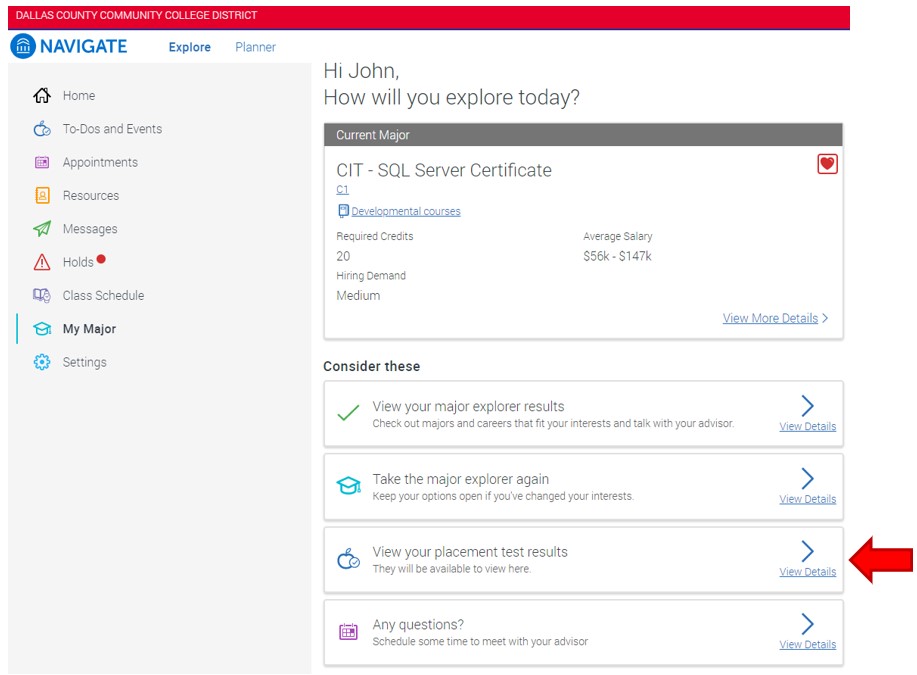Select the Resources orange icon
The image size is (917, 675).
(x=42, y=196)
